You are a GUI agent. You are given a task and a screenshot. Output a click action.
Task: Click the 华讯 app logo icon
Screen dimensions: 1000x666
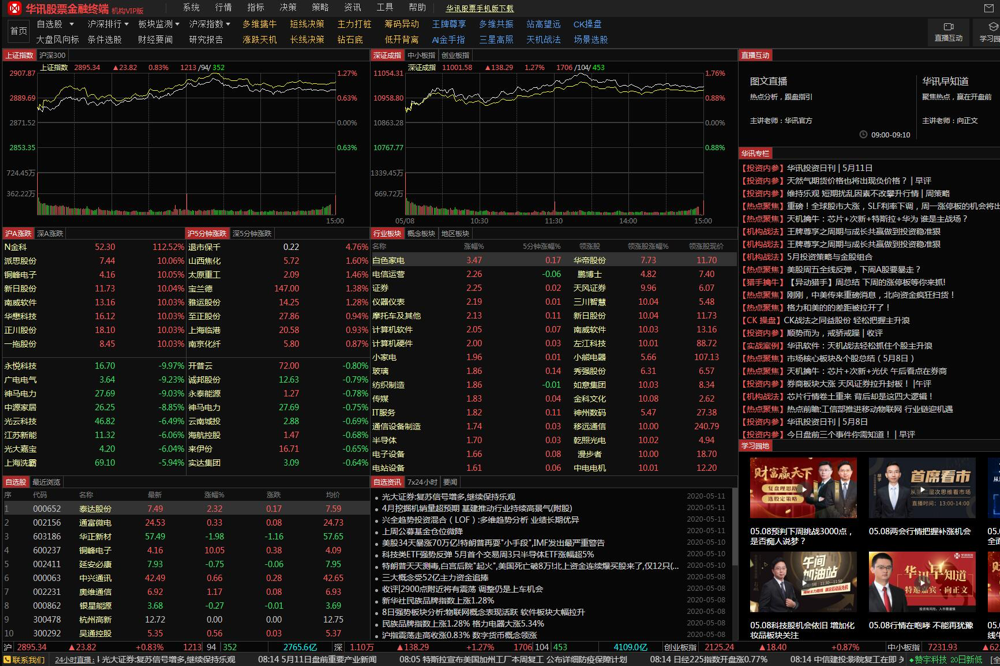tap(13, 8)
